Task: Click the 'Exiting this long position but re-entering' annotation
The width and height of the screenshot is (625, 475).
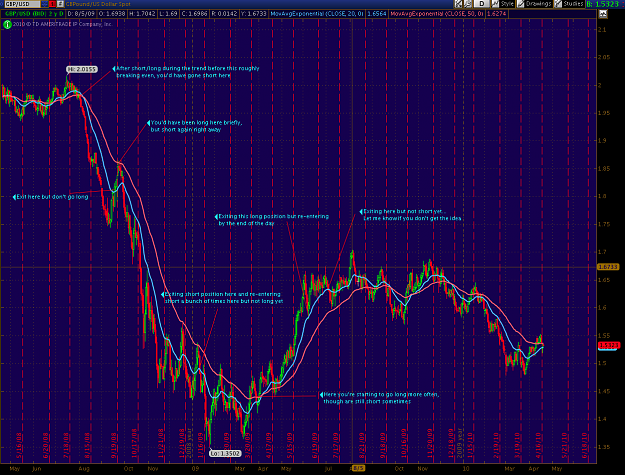Action: click(x=272, y=220)
